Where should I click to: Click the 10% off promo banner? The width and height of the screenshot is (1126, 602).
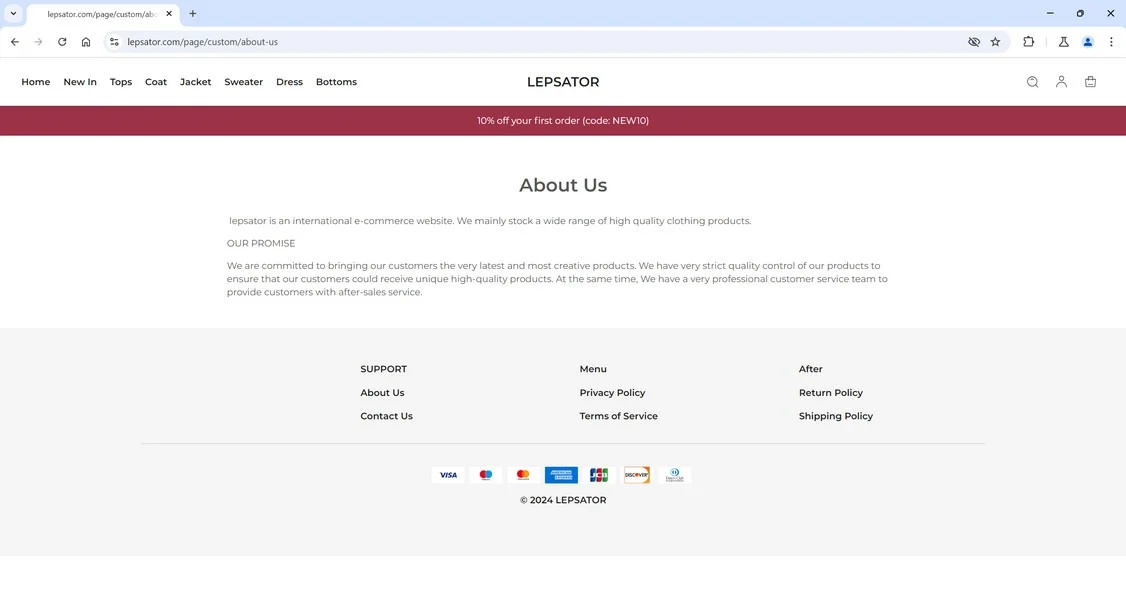click(563, 121)
